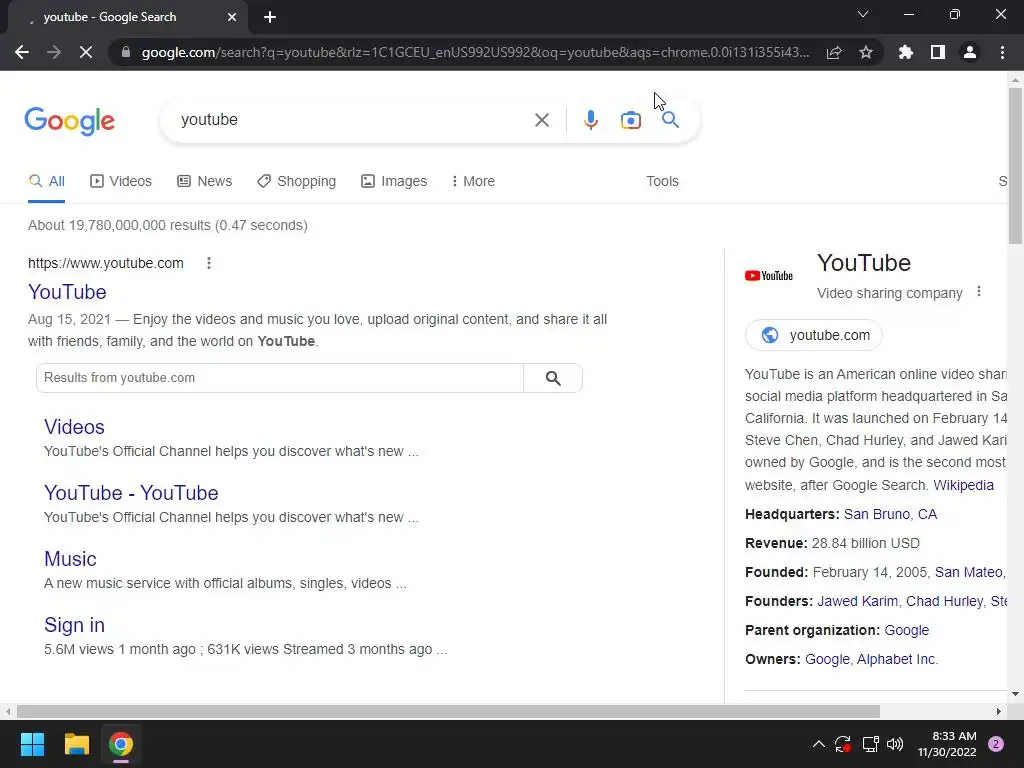Image resolution: width=1024 pixels, height=768 pixels.
Task: Open the San Bruno, CA link
Action: click(x=890, y=514)
